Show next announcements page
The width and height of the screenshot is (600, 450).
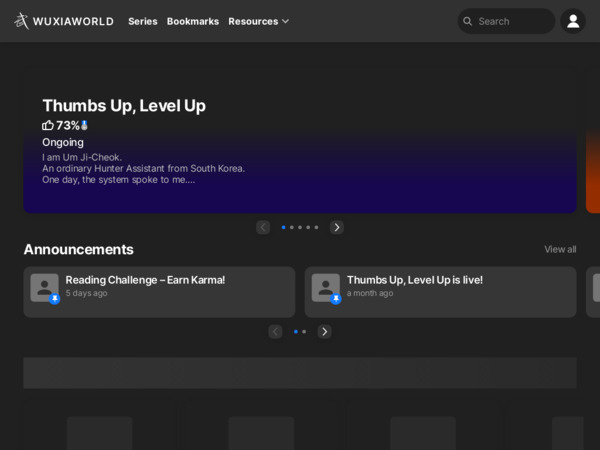(324, 332)
